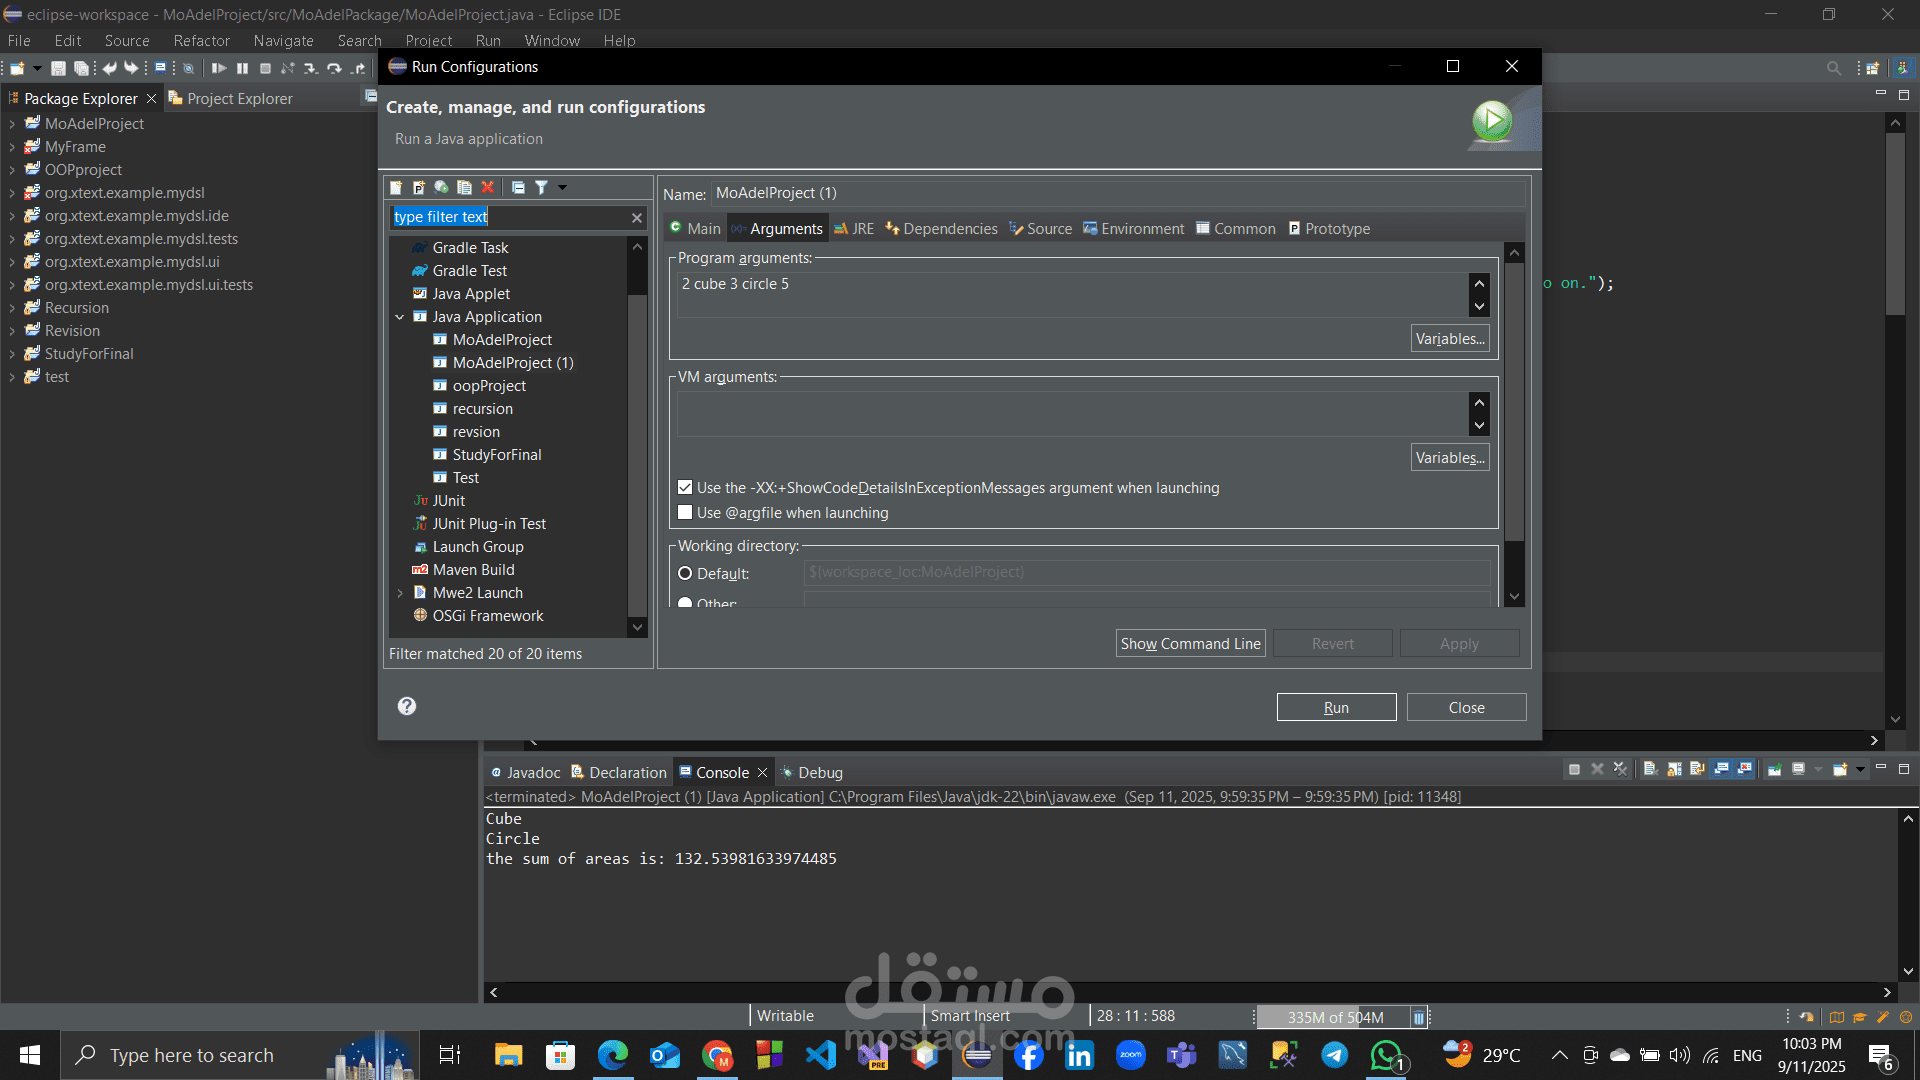This screenshot has width=1920, height=1080.
Task: Switch to the Main tab
Action: click(695, 229)
